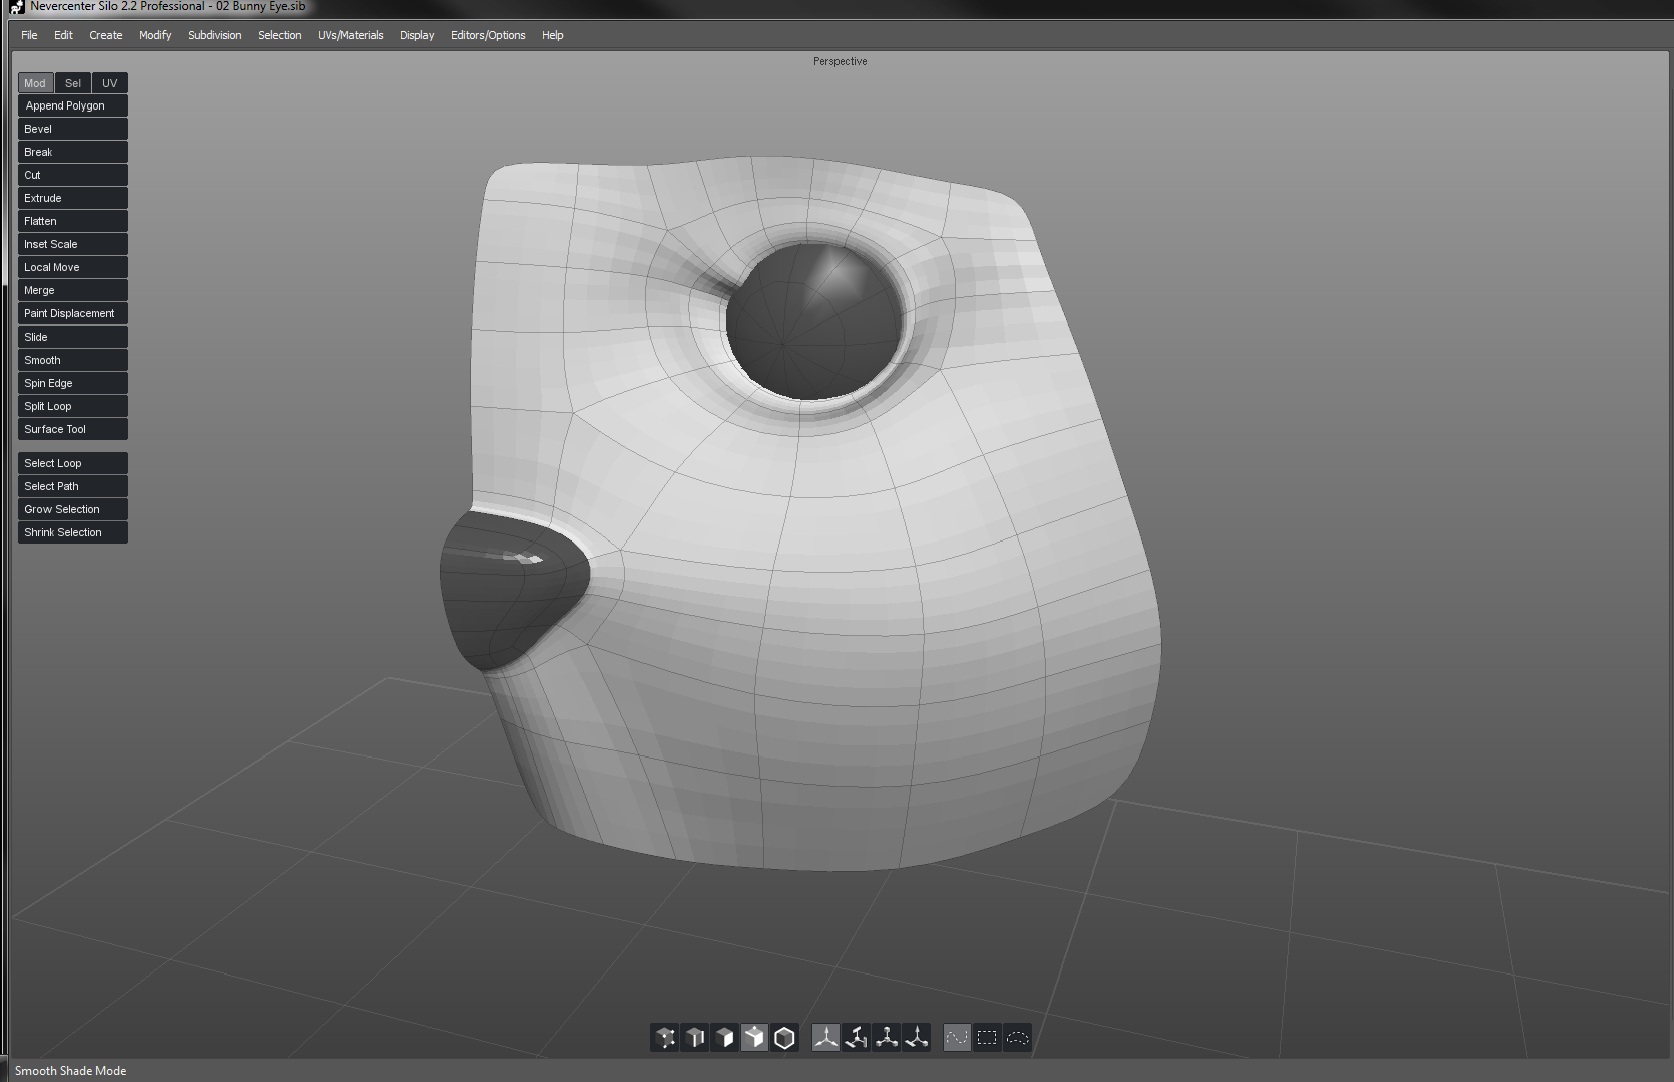This screenshot has width=1674, height=1082.
Task: Toggle the move manipulator icon
Action: [x=826, y=1038]
